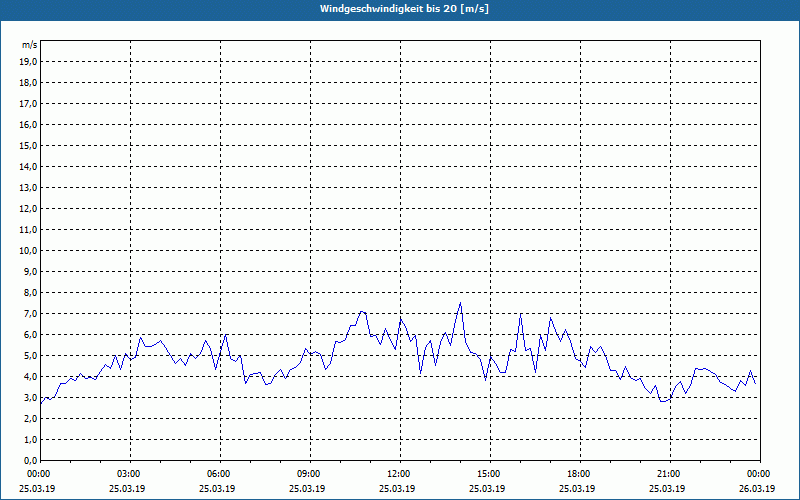Click the 09:00 time label
The height and width of the screenshot is (500, 800).
click(310, 474)
